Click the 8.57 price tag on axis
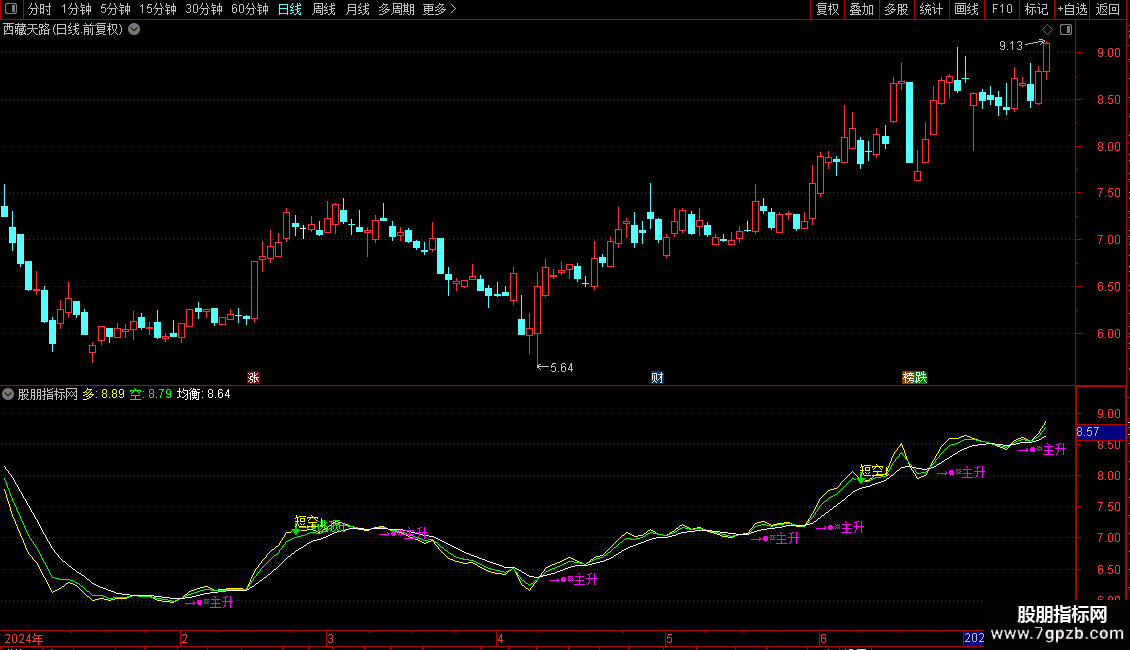 coord(1100,432)
